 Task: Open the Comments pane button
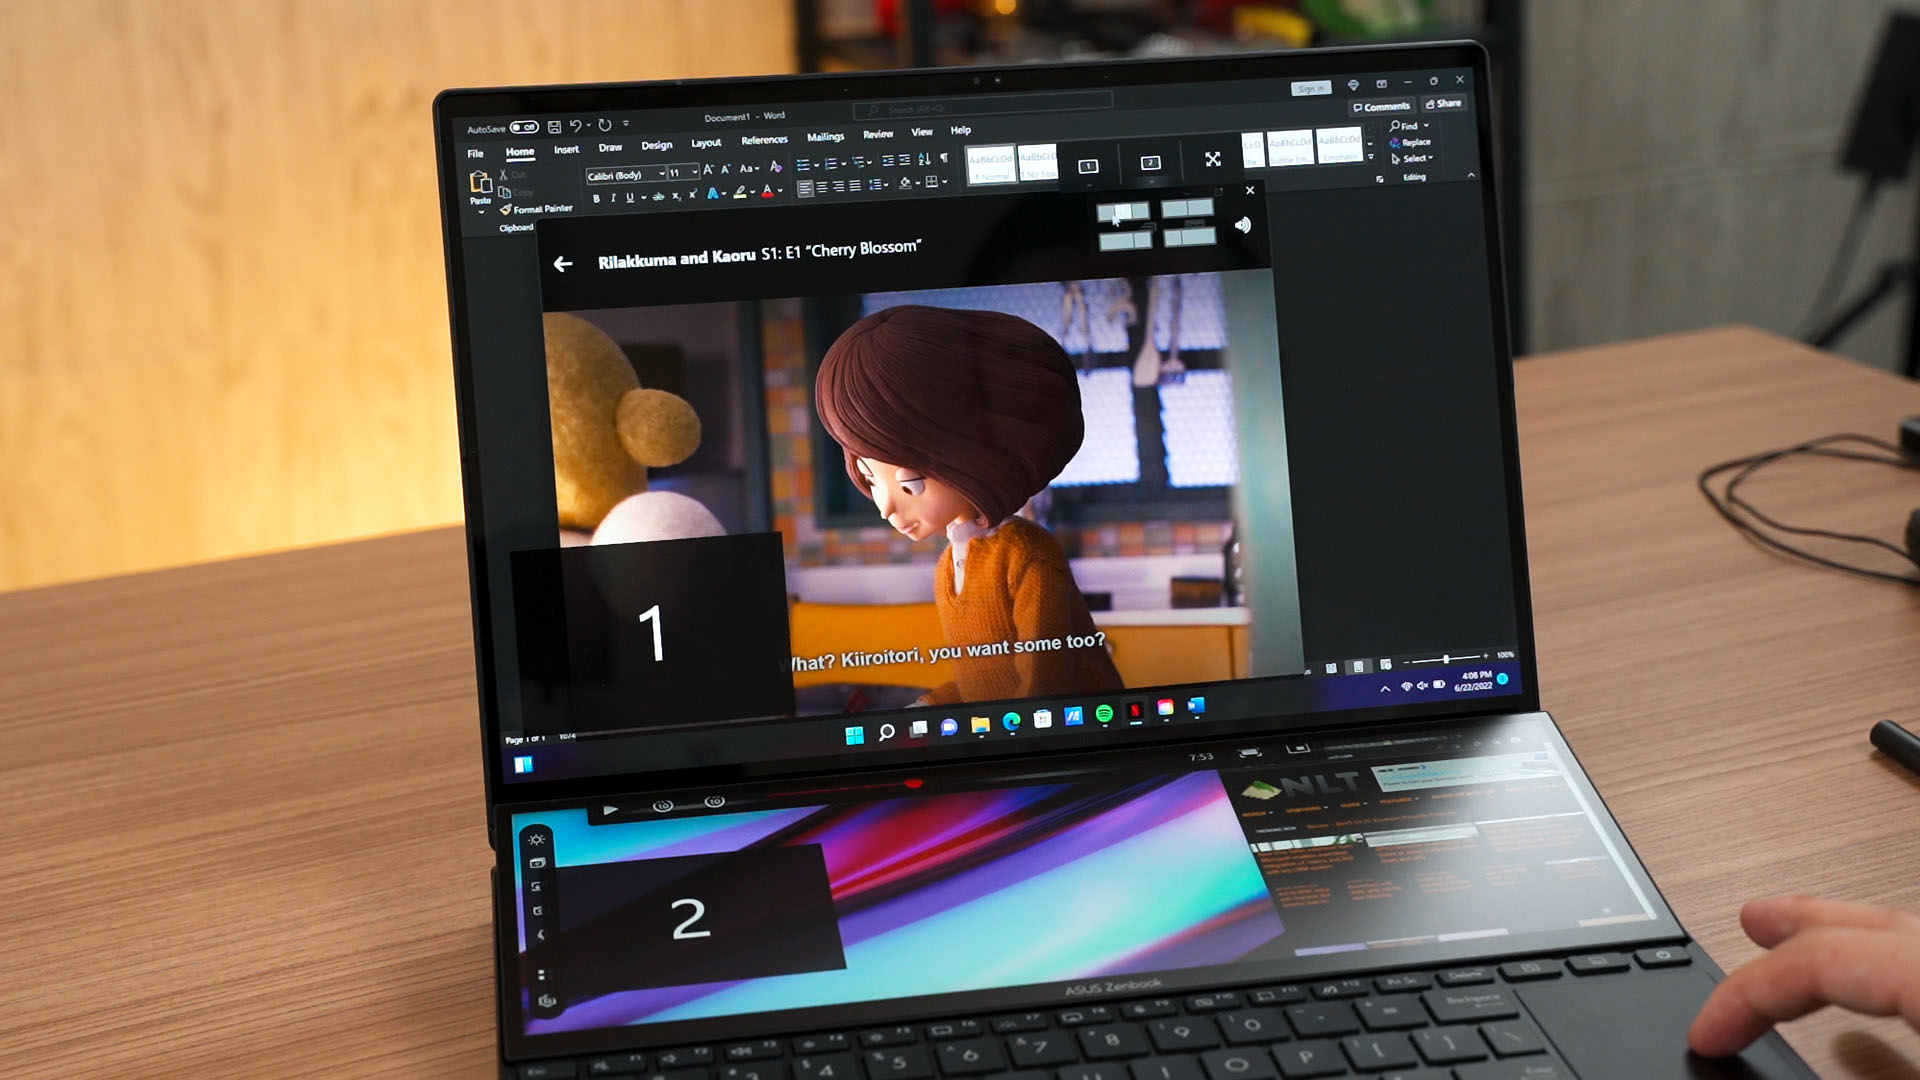(1382, 107)
